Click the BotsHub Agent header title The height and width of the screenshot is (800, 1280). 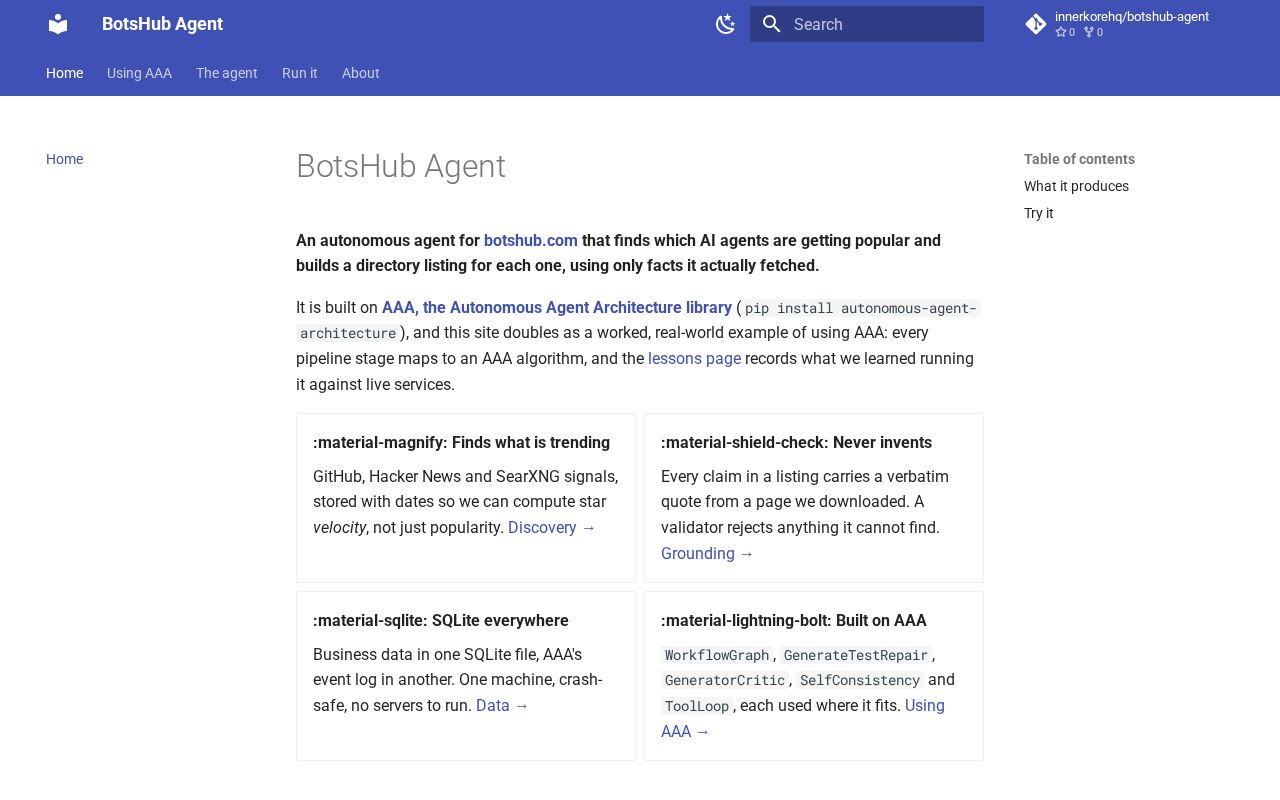coord(162,24)
